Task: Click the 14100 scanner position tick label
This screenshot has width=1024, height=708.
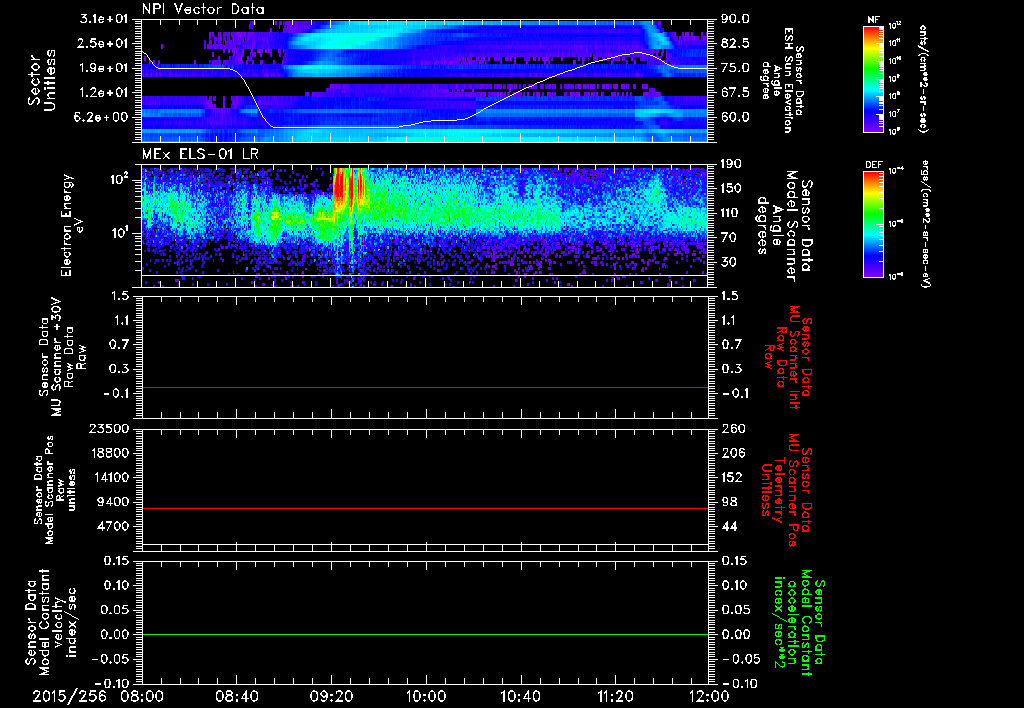Action: pyautogui.click(x=110, y=477)
